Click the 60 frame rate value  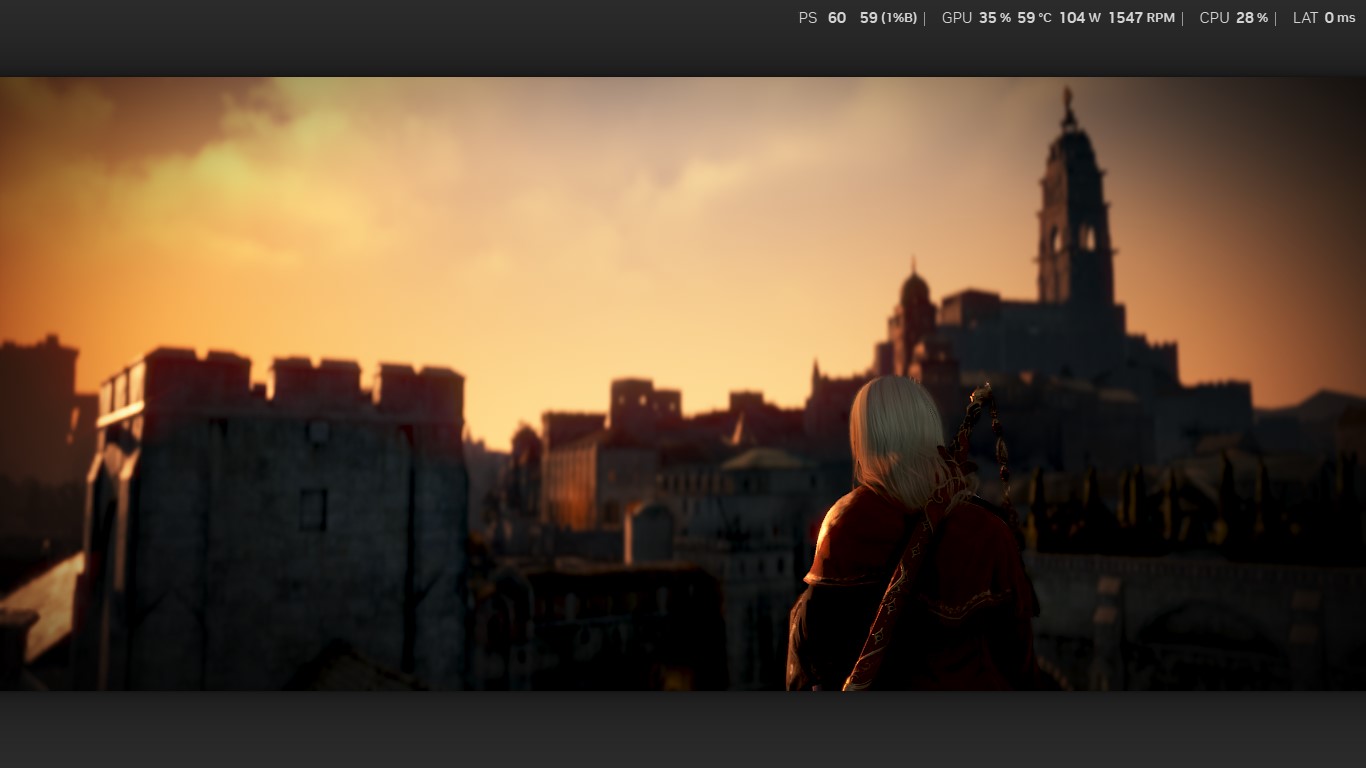(x=836, y=18)
